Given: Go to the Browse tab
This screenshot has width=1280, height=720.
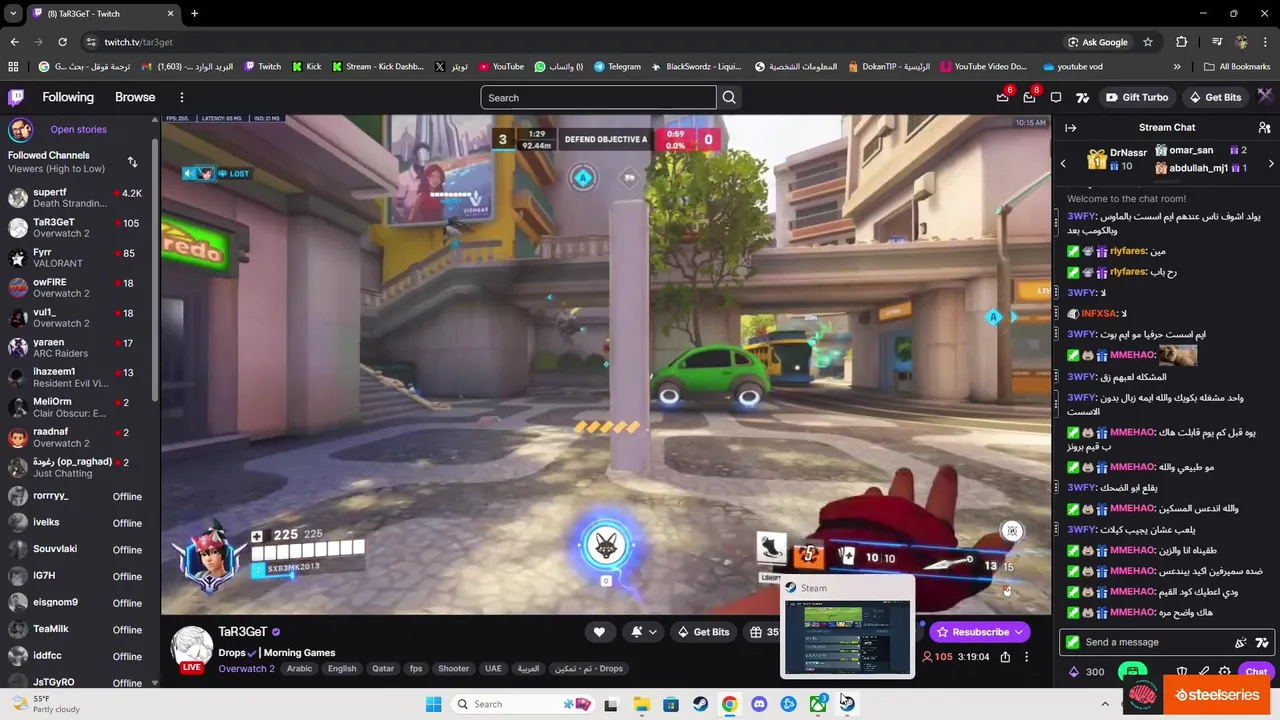Looking at the screenshot, I should (135, 97).
